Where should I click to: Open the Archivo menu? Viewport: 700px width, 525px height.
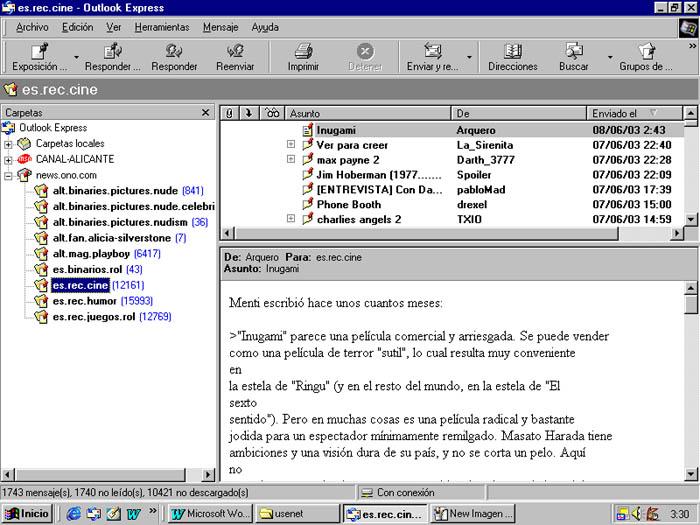[32, 27]
